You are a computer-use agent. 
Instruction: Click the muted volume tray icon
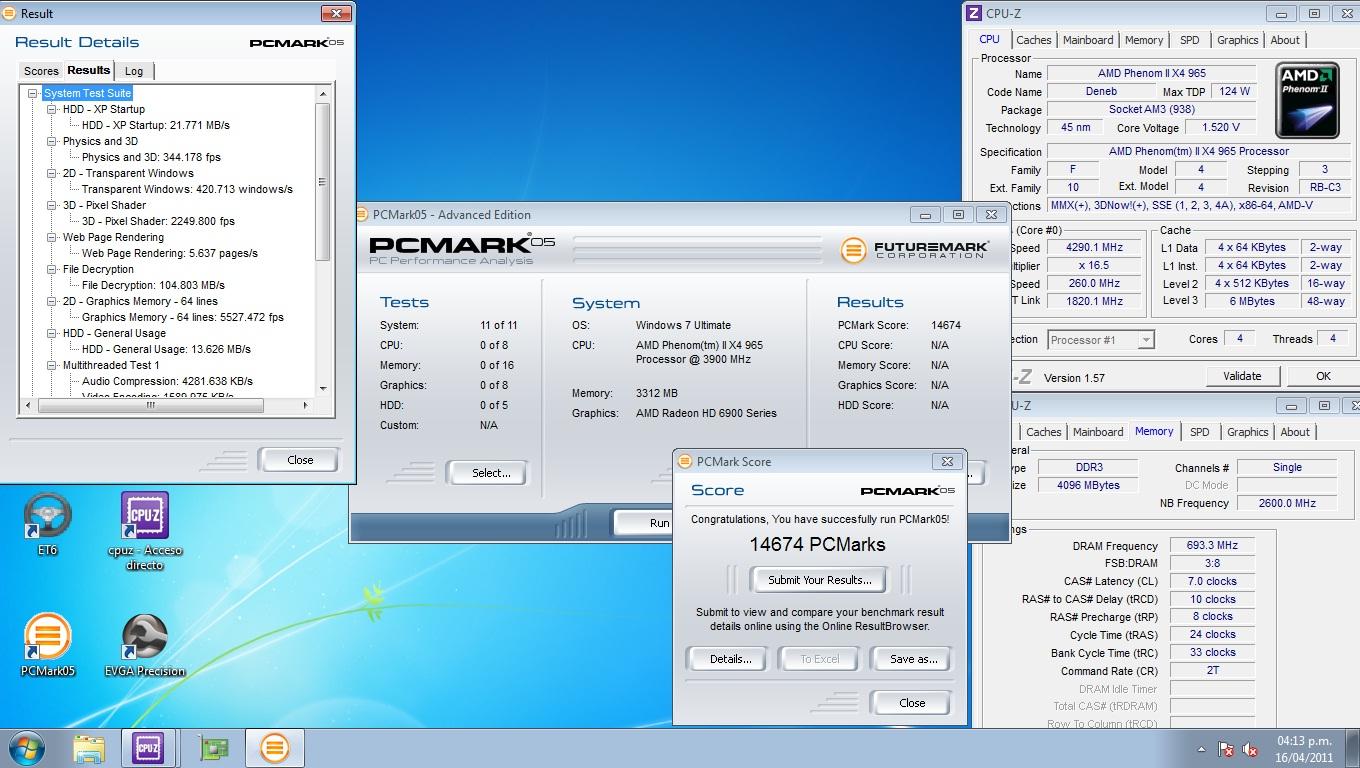click(1250, 749)
